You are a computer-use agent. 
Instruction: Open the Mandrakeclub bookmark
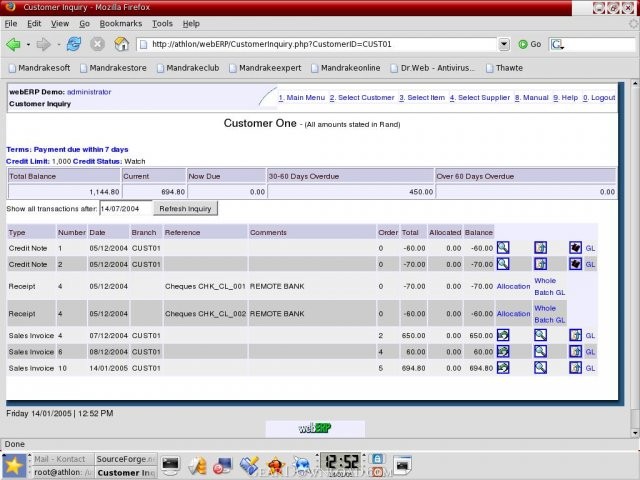pos(188,68)
